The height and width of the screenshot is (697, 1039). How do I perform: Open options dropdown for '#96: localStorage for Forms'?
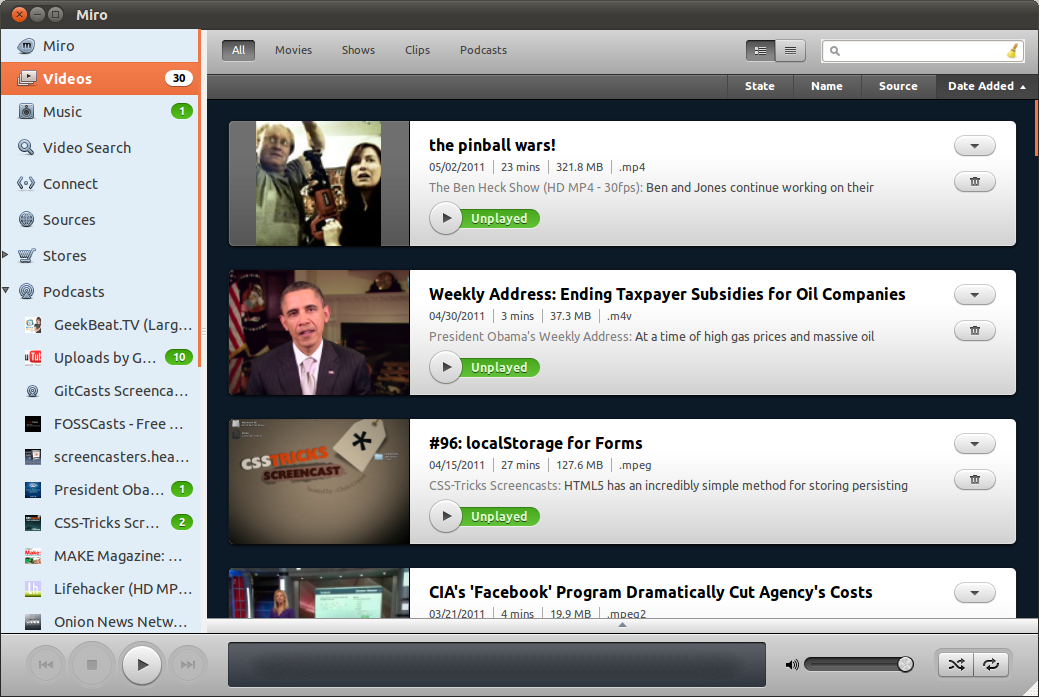point(975,444)
